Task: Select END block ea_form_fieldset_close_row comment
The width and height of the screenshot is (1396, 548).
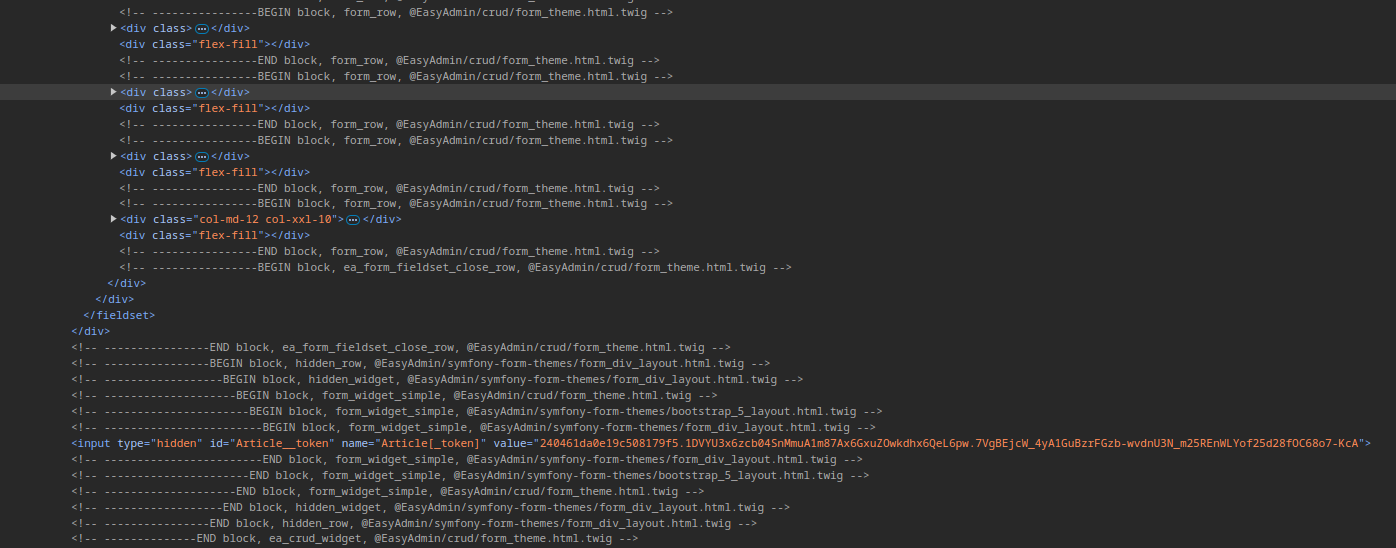Action: click(x=400, y=347)
